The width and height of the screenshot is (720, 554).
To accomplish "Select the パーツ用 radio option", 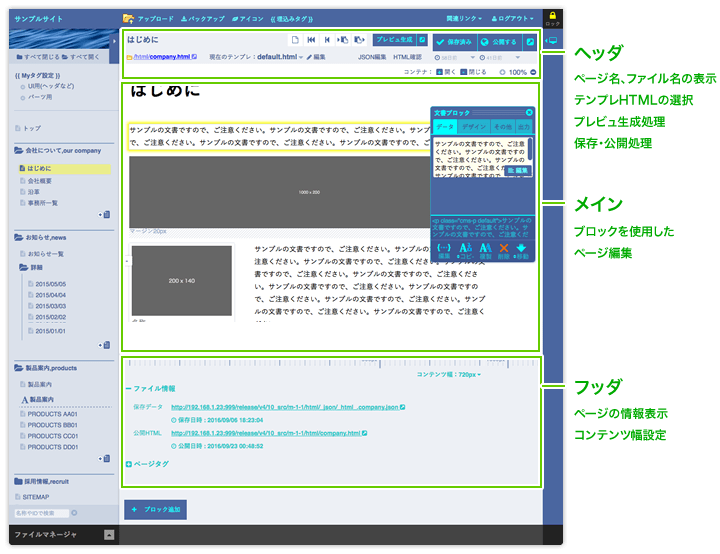I will 23,97.
